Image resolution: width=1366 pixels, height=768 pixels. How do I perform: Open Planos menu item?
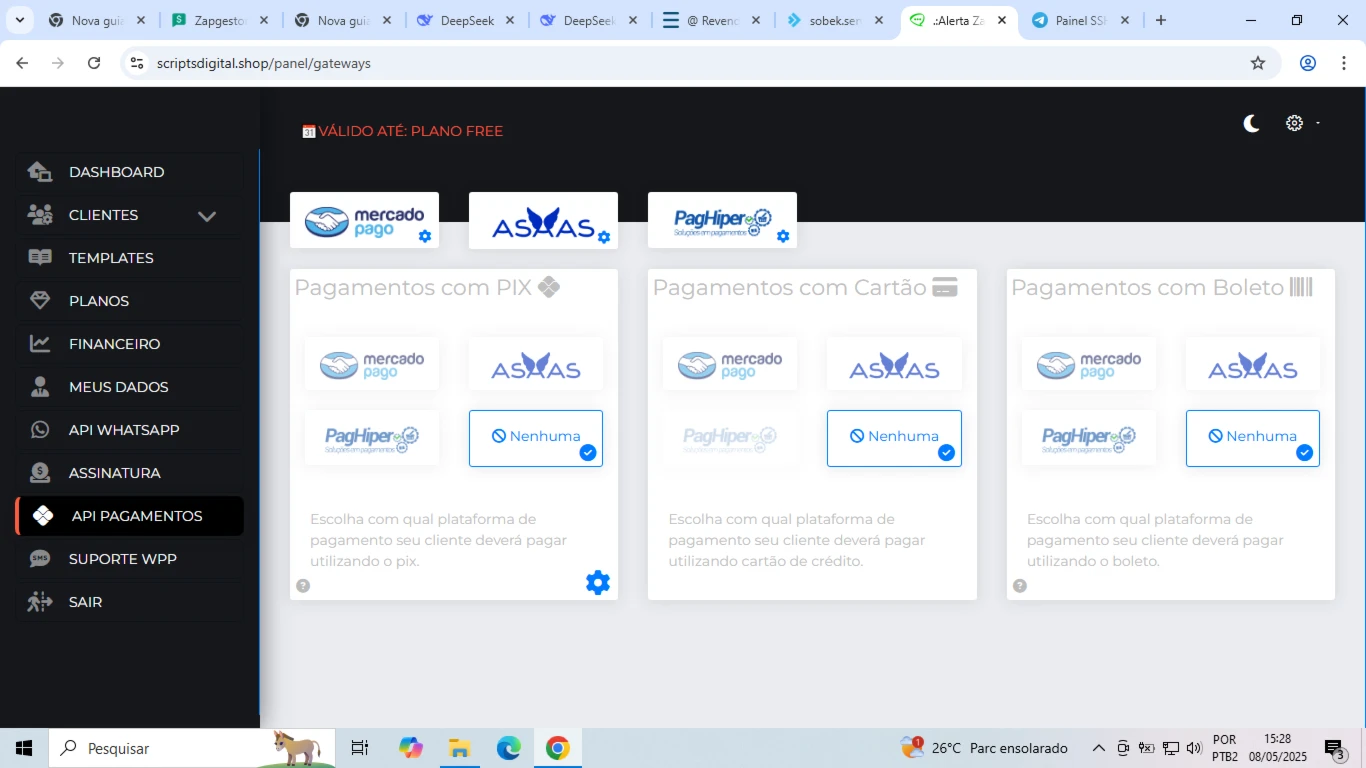[130, 301]
